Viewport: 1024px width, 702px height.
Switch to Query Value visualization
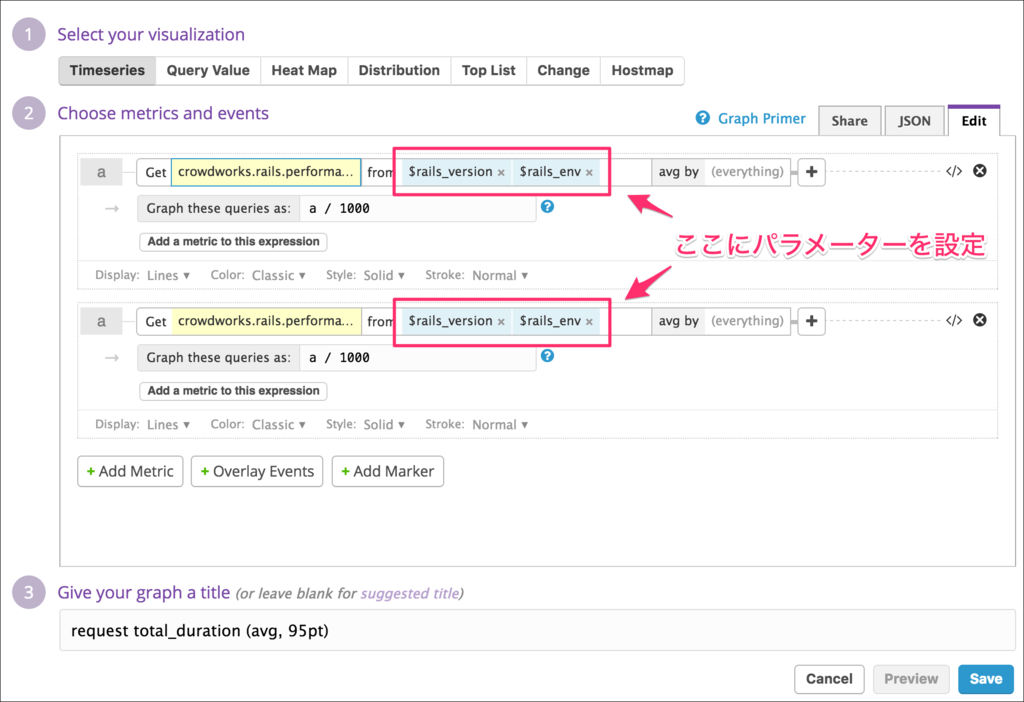(x=208, y=71)
